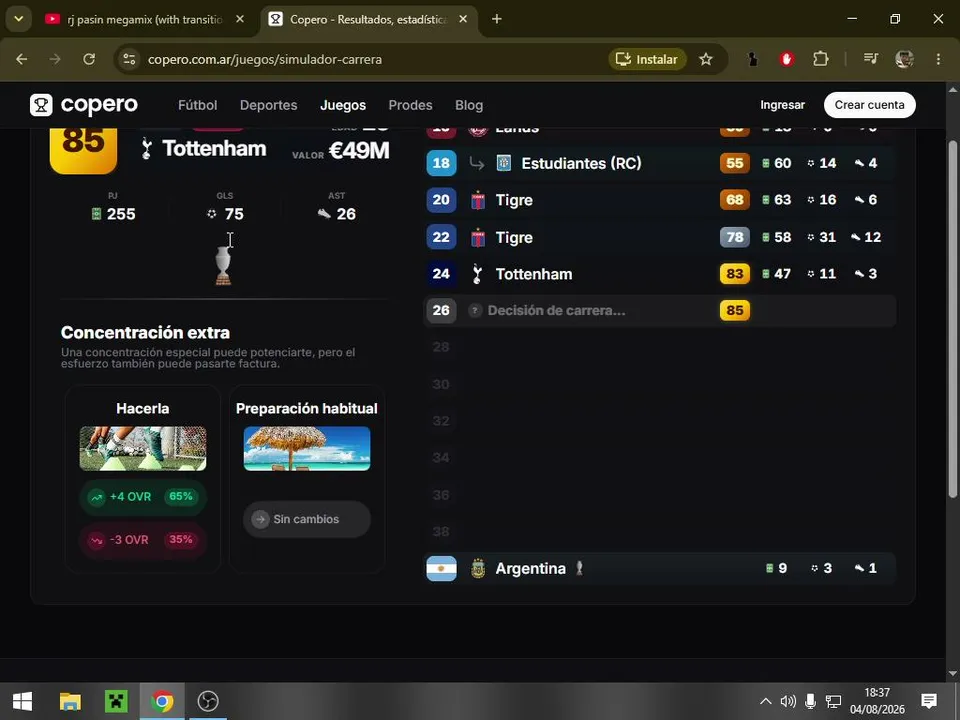960x720 pixels.
Task: Click the Argentina national team row
Action: [x=660, y=568]
